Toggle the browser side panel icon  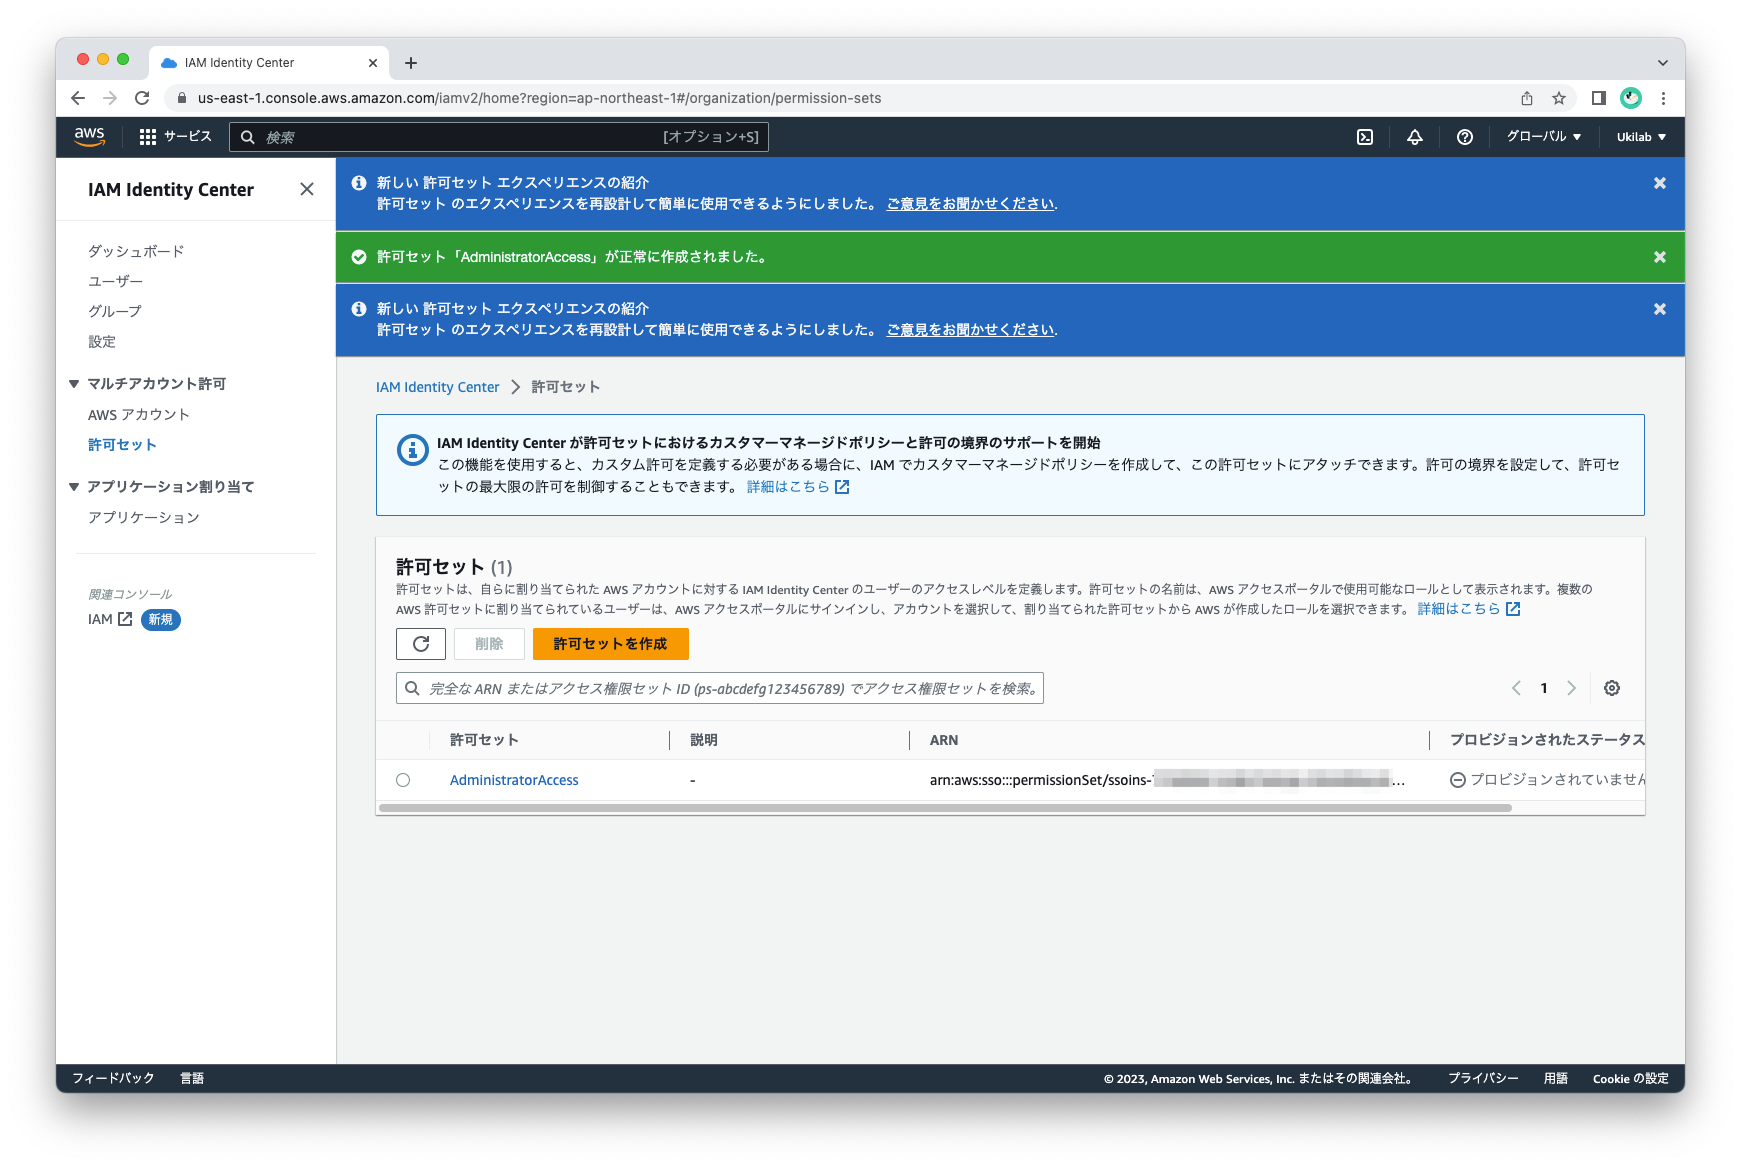[1599, 98]
